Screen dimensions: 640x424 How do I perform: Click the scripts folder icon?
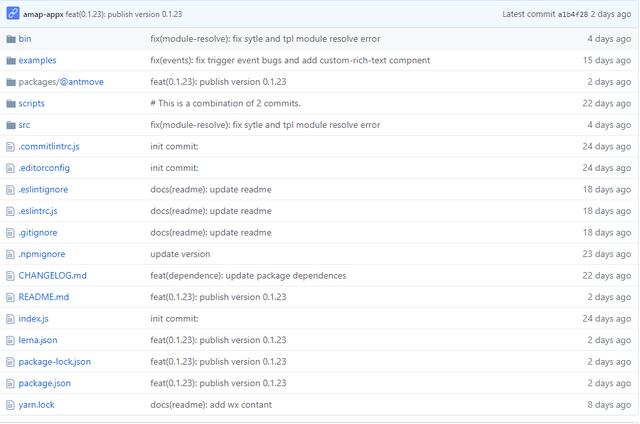11,104
